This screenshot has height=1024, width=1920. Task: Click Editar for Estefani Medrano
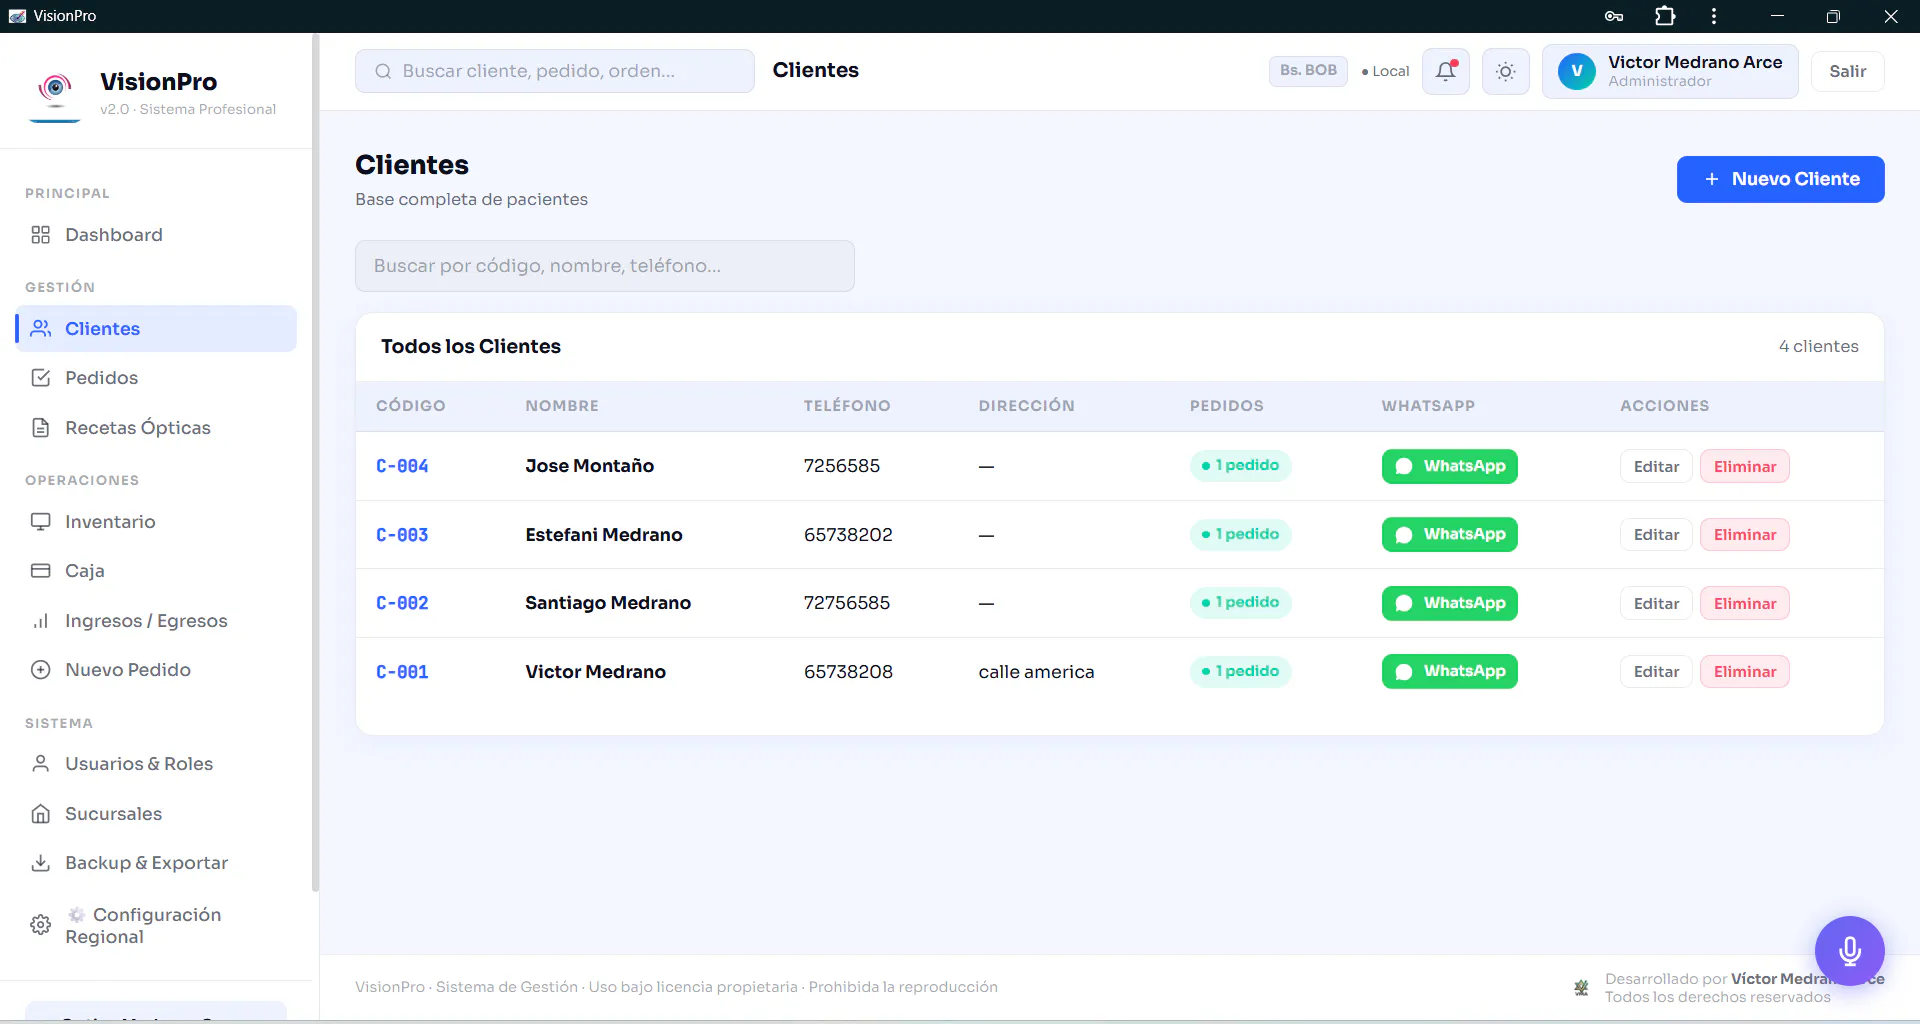[1656, 535]
